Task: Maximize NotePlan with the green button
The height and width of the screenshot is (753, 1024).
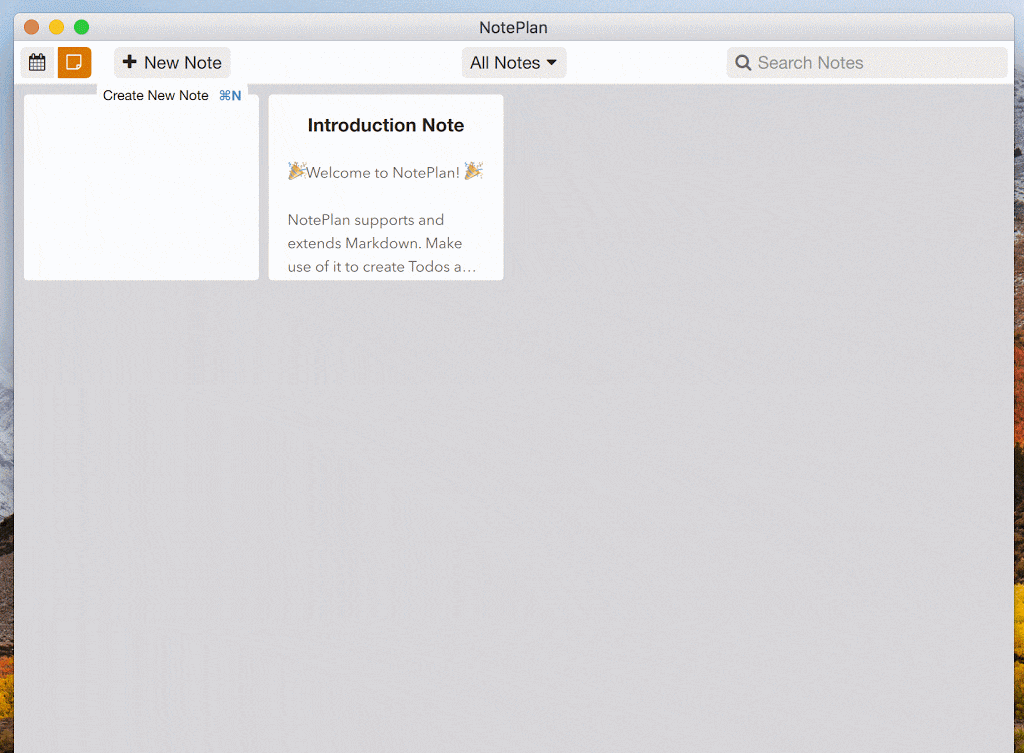Action: (82, 27)
